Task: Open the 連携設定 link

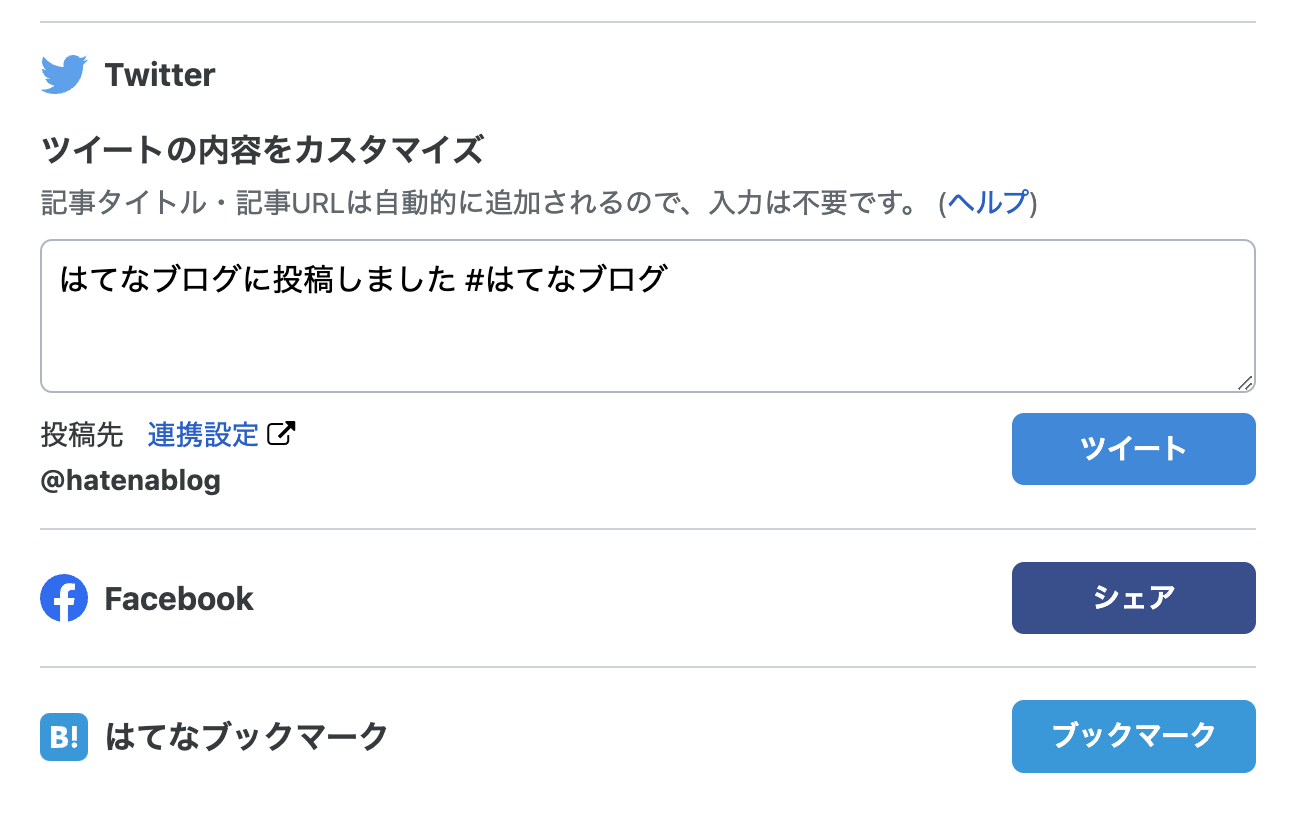Action: click(203, 434)
